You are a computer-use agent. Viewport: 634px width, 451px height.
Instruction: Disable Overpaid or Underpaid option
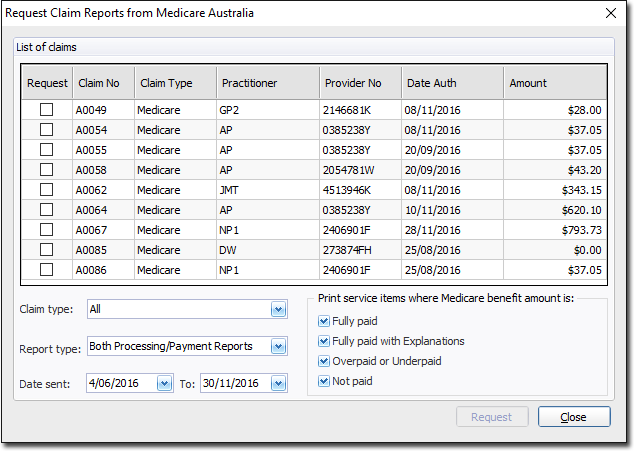point(323,361)
